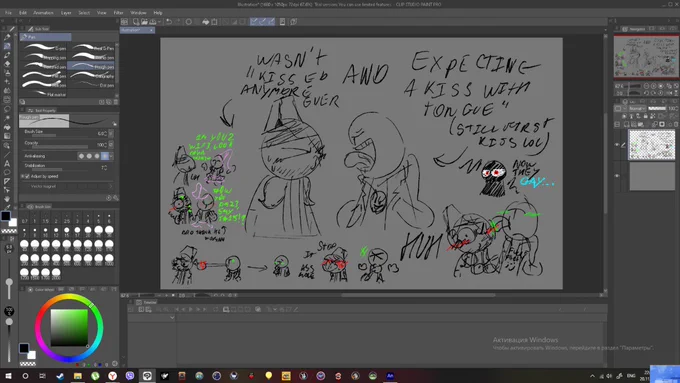Select the Lasso selection tool
This screenshot has height=383, width=680.
click(x=7, y=109)
